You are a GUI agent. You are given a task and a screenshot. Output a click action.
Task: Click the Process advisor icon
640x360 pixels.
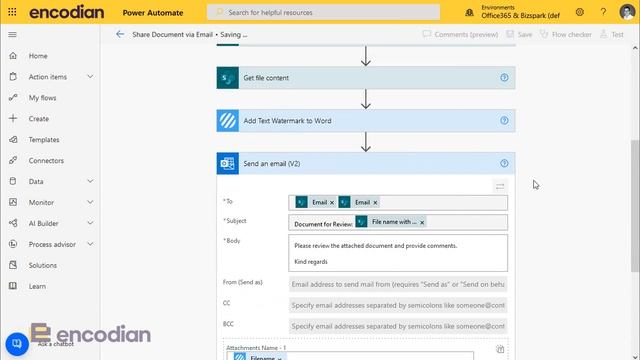click(13, 244)
